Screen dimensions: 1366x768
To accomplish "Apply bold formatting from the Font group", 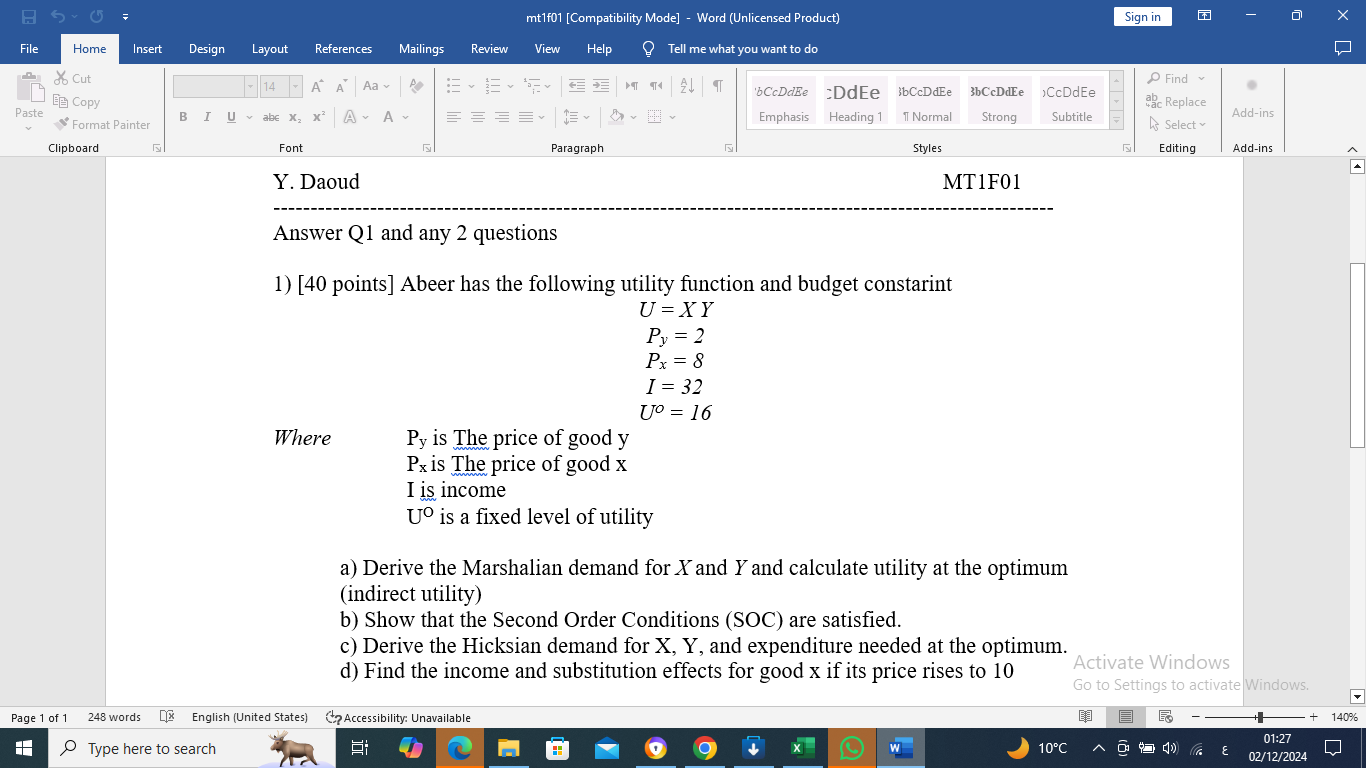I will tap(183, 117).
